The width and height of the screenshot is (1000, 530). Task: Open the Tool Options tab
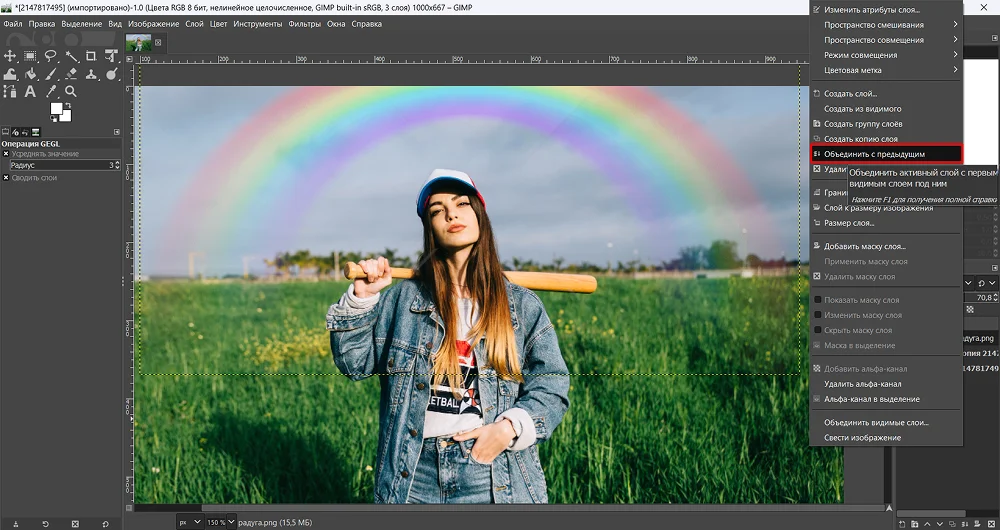[x=6, y=132]
